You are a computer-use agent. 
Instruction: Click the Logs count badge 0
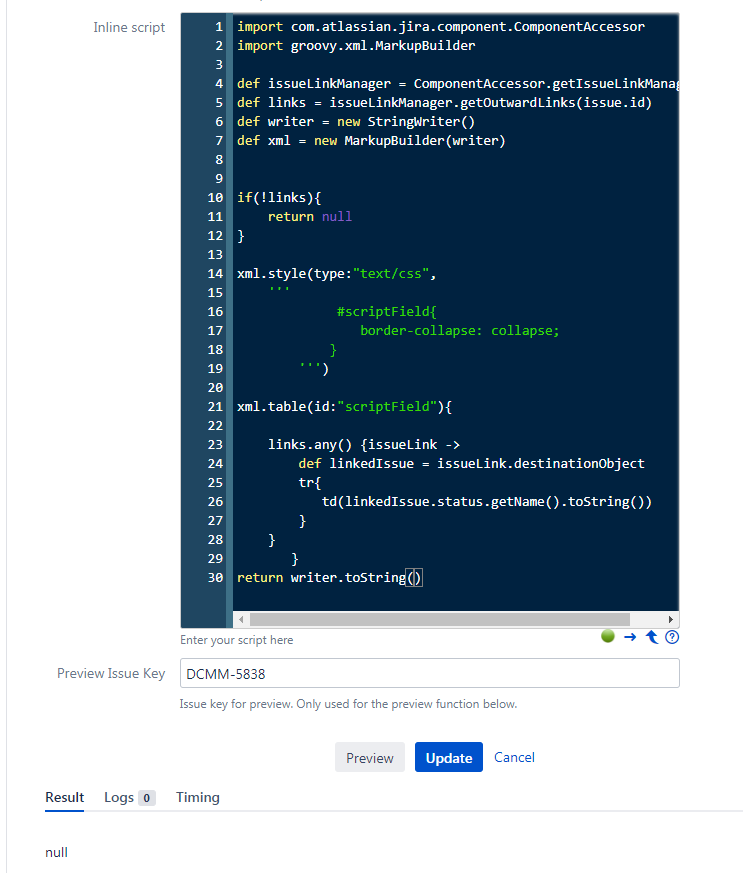(x=146, y=798)
